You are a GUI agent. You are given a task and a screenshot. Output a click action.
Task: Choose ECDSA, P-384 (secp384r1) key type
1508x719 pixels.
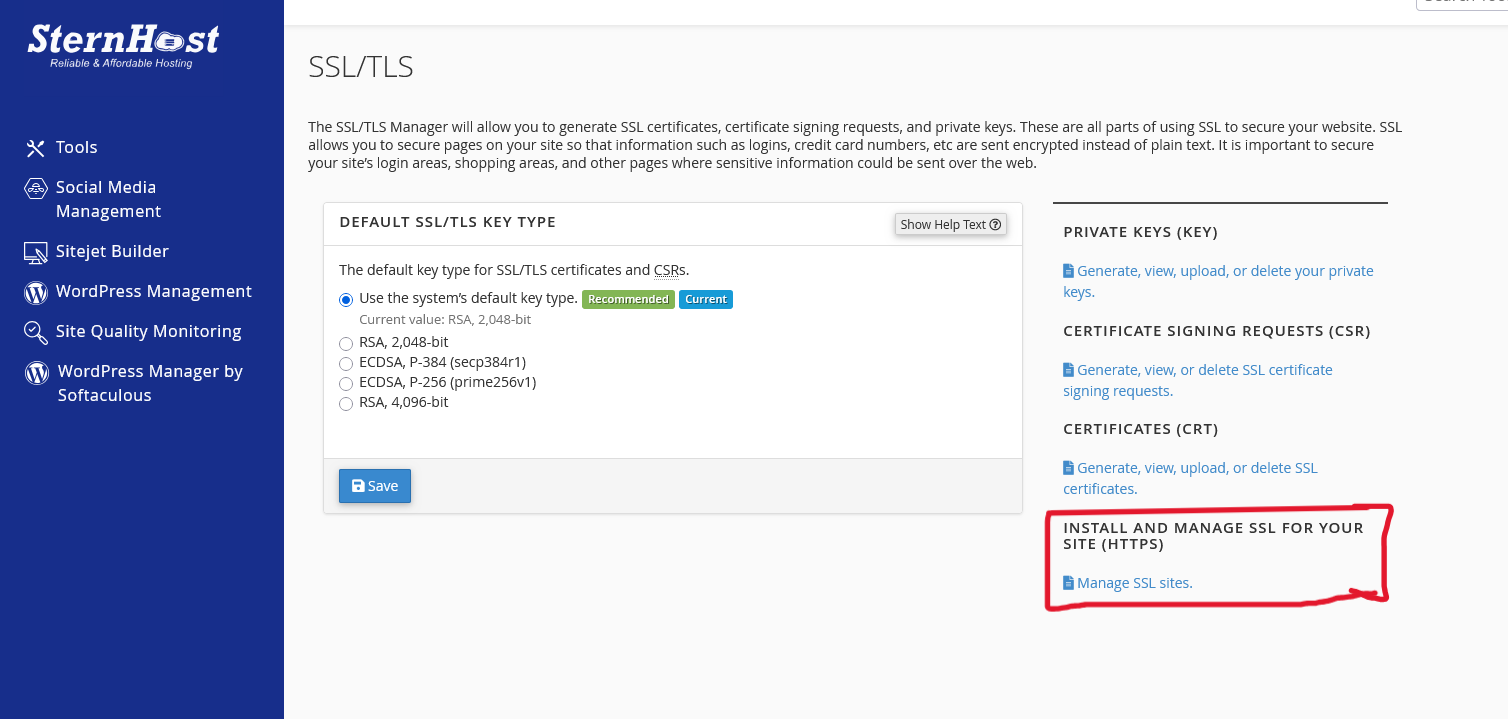(346, 363)
